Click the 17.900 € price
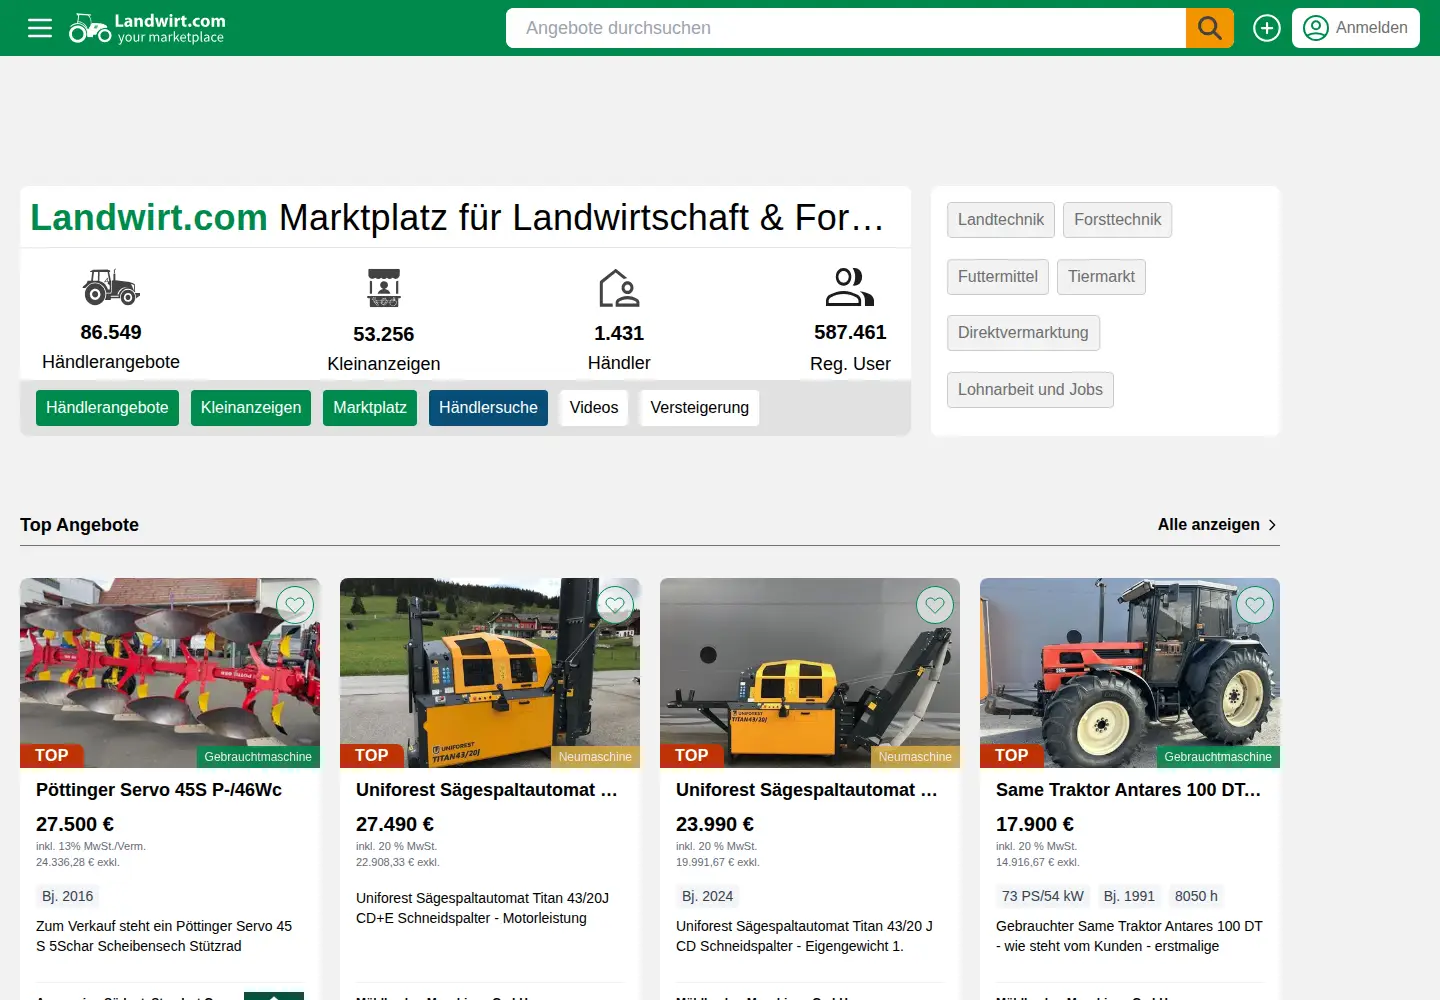The width and height of the screenshot is (1440, 1000). [x=1035, y=825]
